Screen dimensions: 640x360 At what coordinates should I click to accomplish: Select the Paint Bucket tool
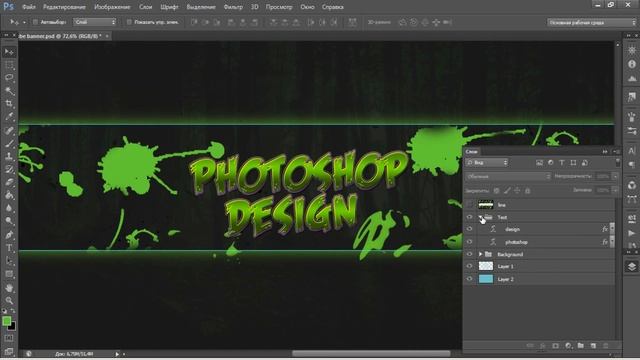9,196
